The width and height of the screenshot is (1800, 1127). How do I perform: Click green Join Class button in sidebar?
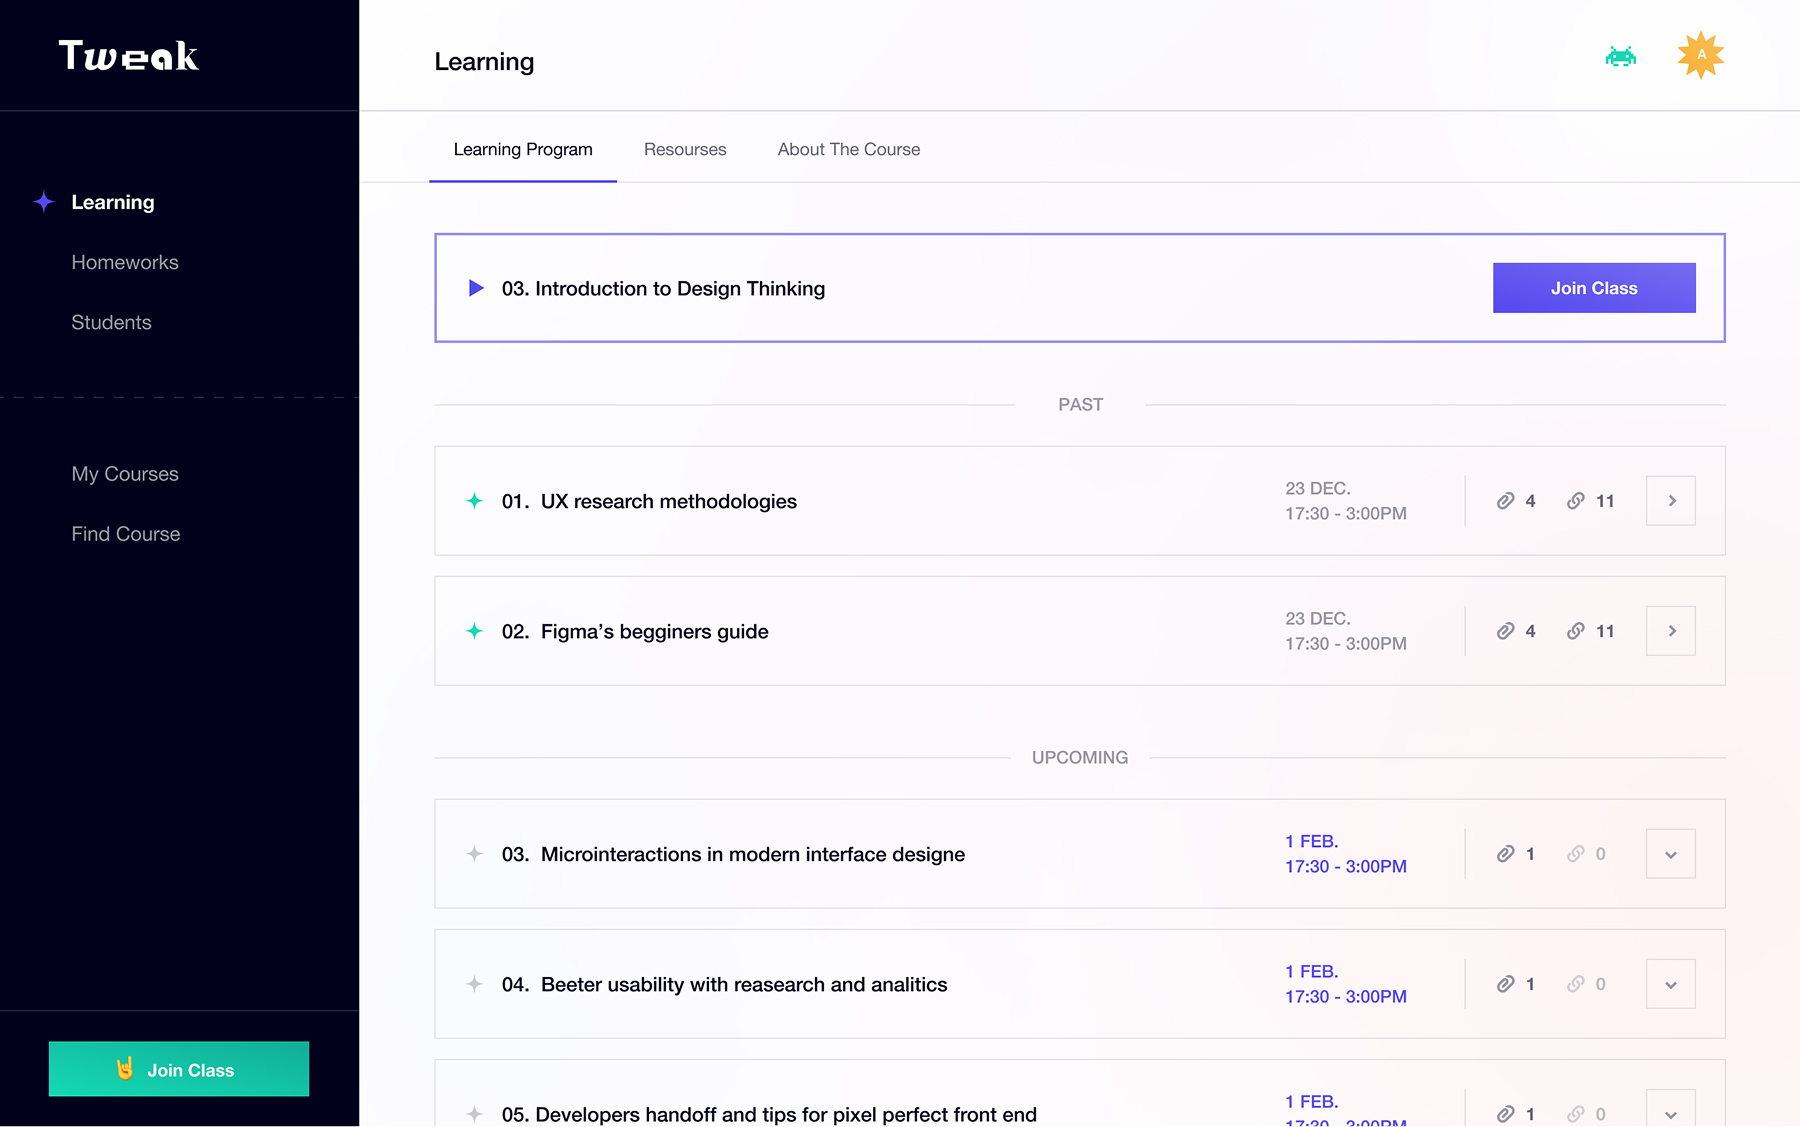point(179,1069)
